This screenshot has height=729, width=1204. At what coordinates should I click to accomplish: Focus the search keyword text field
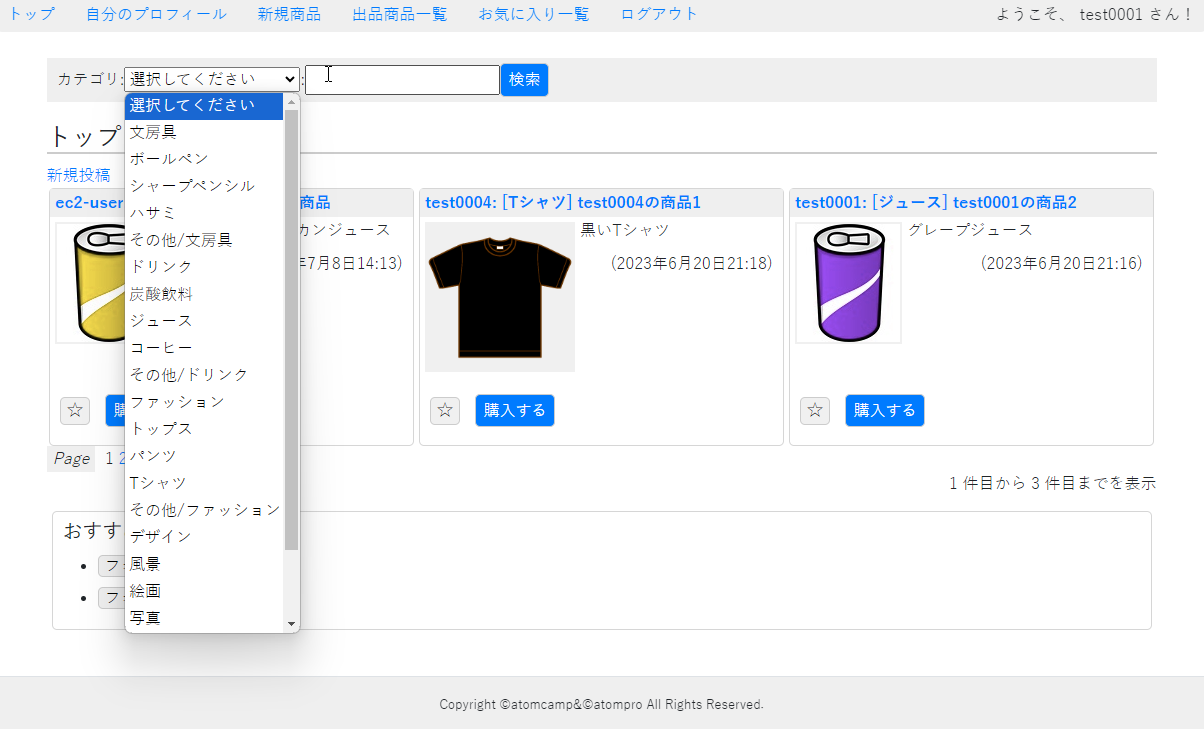[x=402, y=80]
